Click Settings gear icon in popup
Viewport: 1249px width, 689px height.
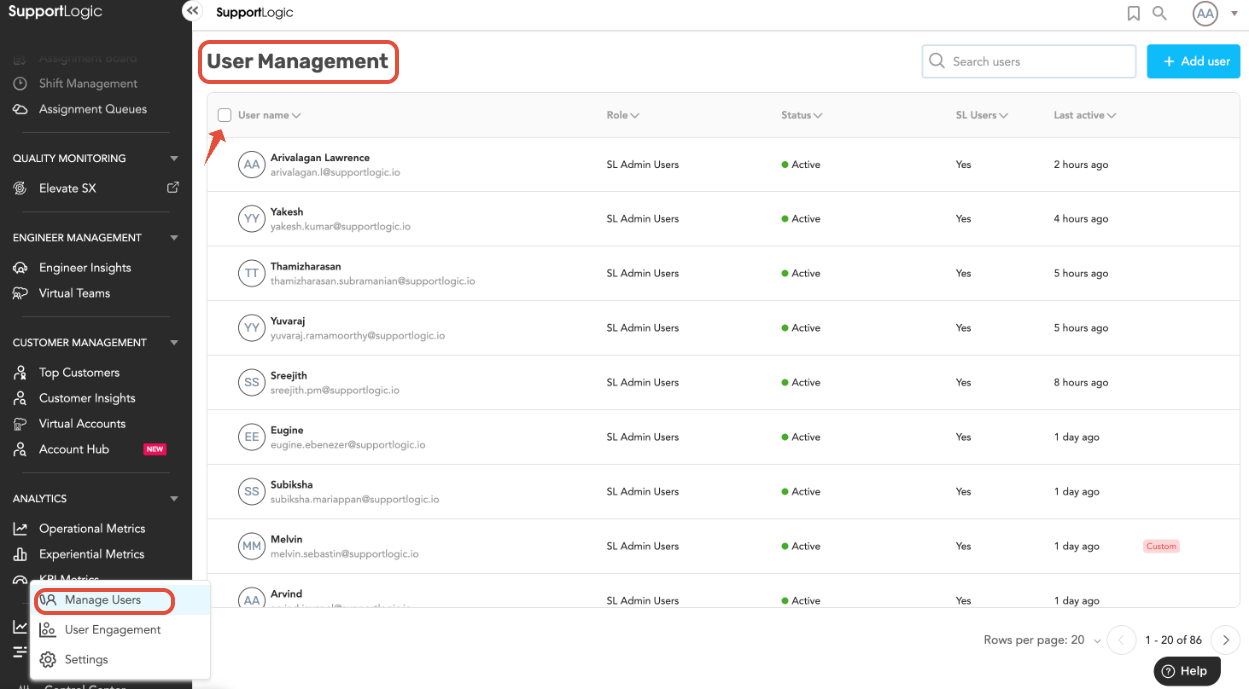tap(48, 659)
